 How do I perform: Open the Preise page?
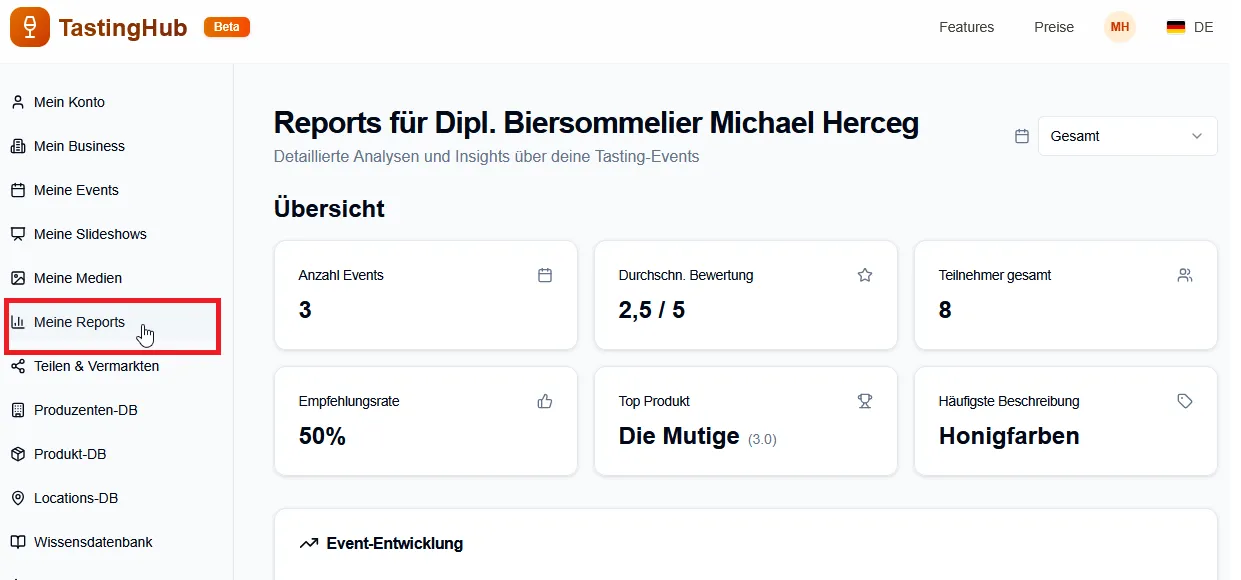1053,27
